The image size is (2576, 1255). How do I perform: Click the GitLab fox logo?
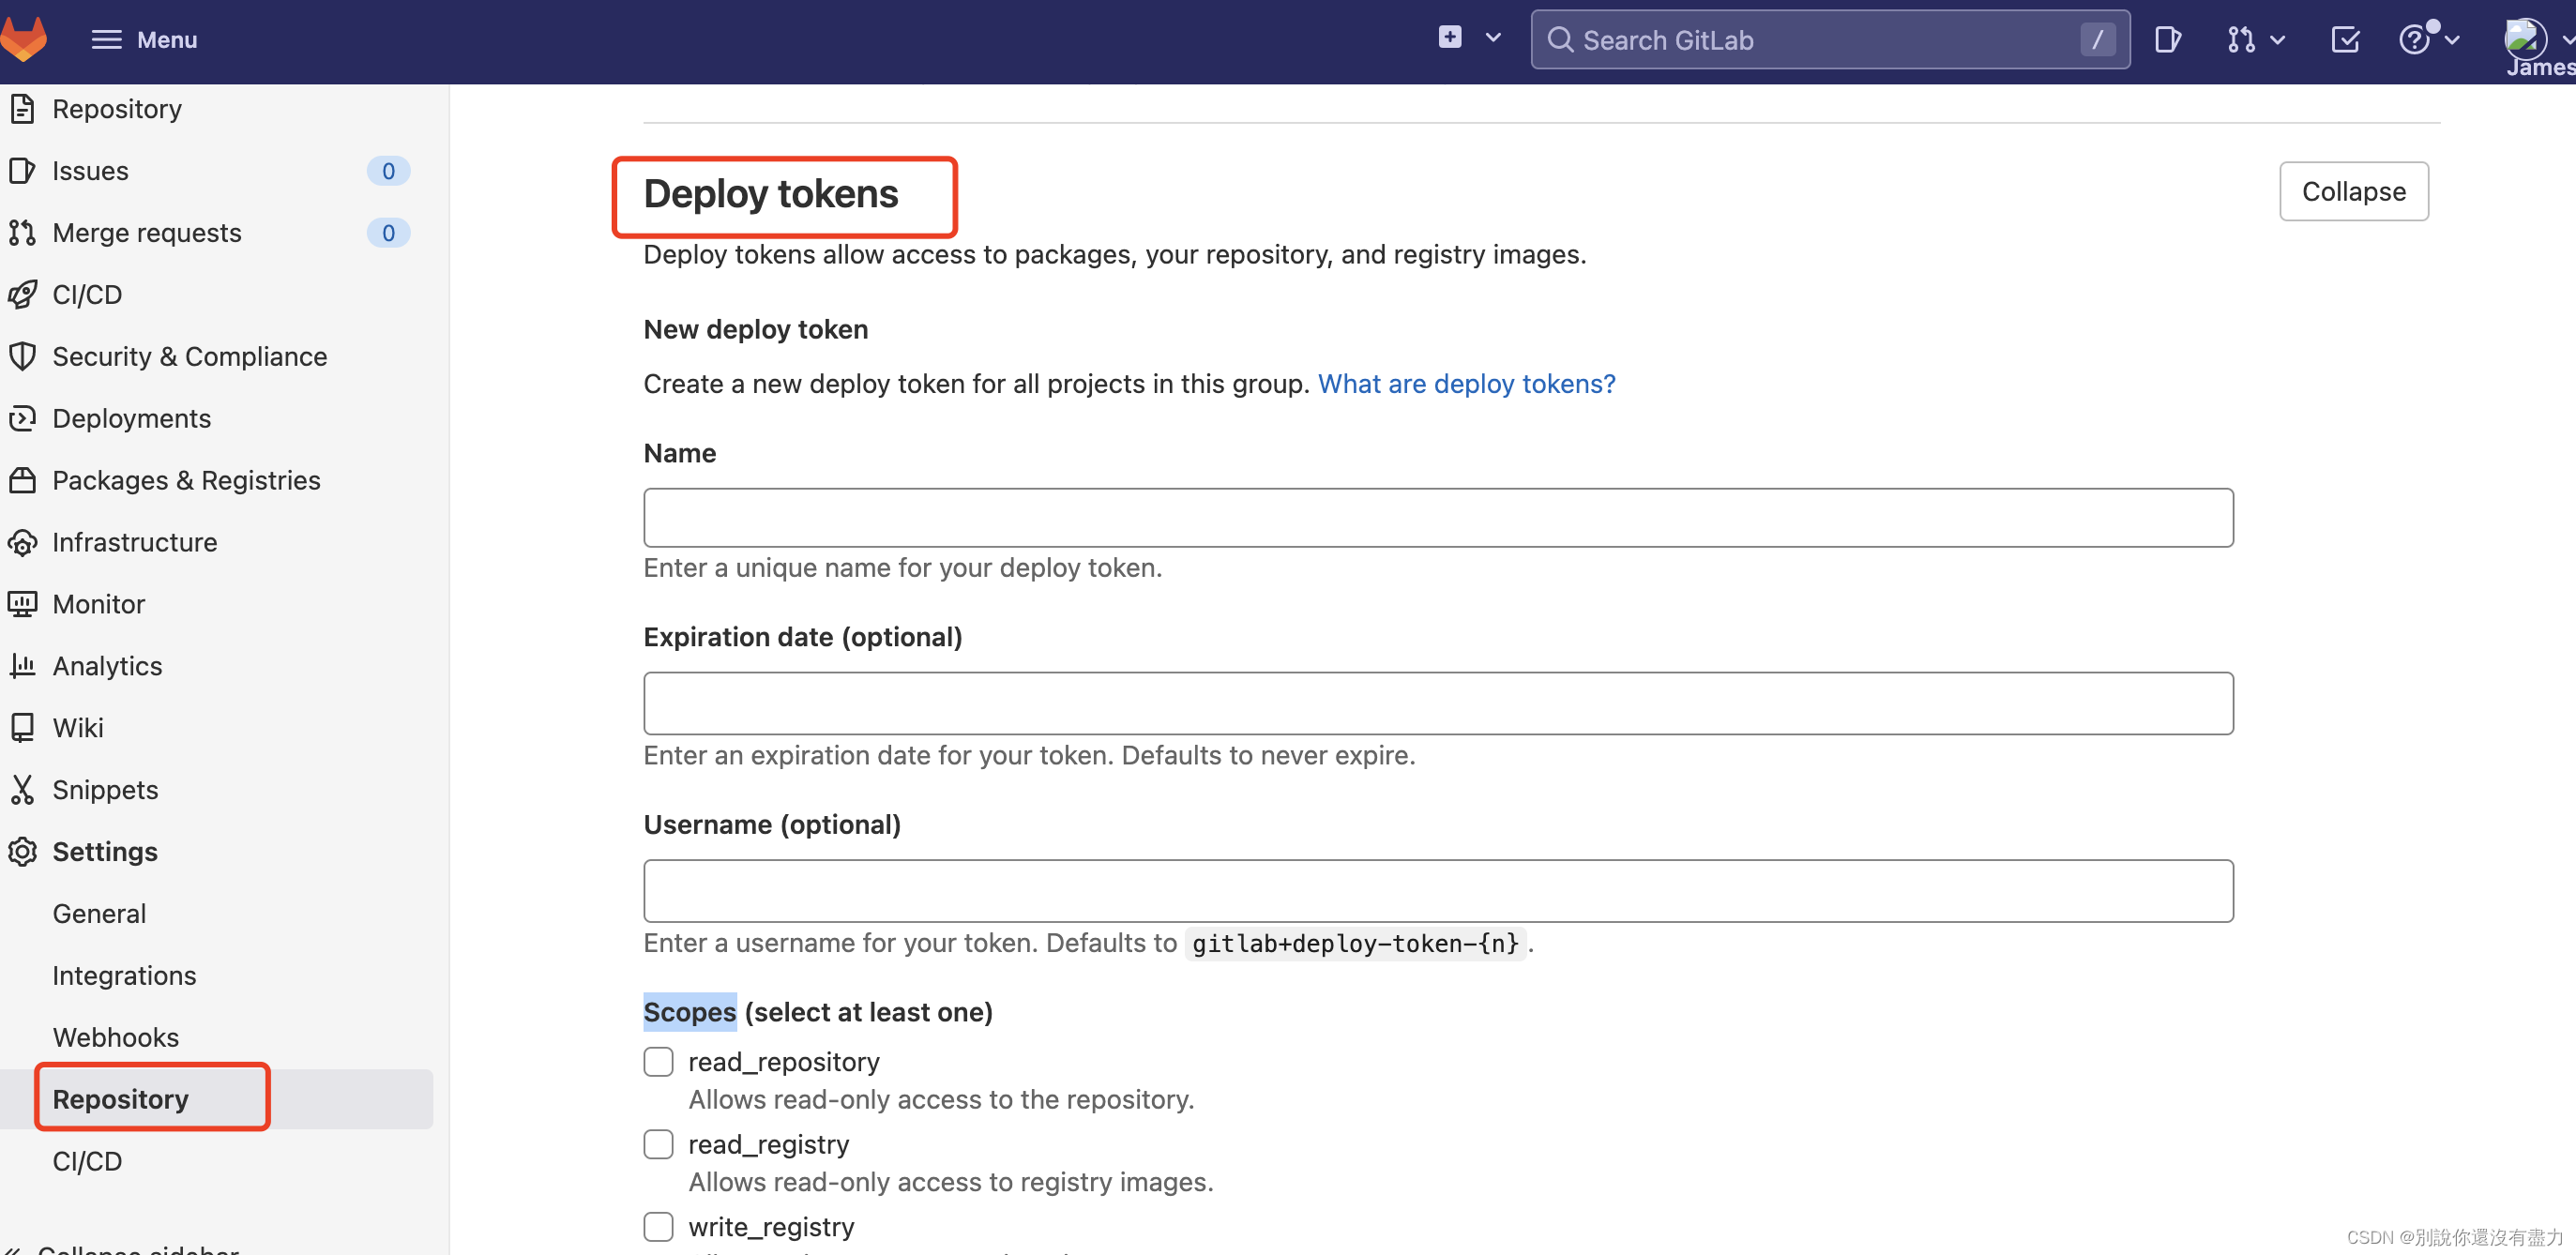(24, 38)
